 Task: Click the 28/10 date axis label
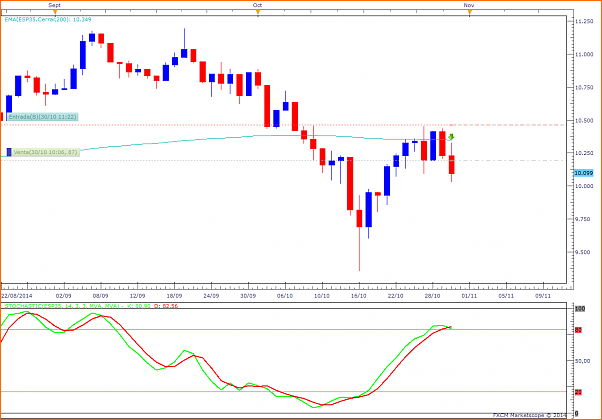(432, 296)
